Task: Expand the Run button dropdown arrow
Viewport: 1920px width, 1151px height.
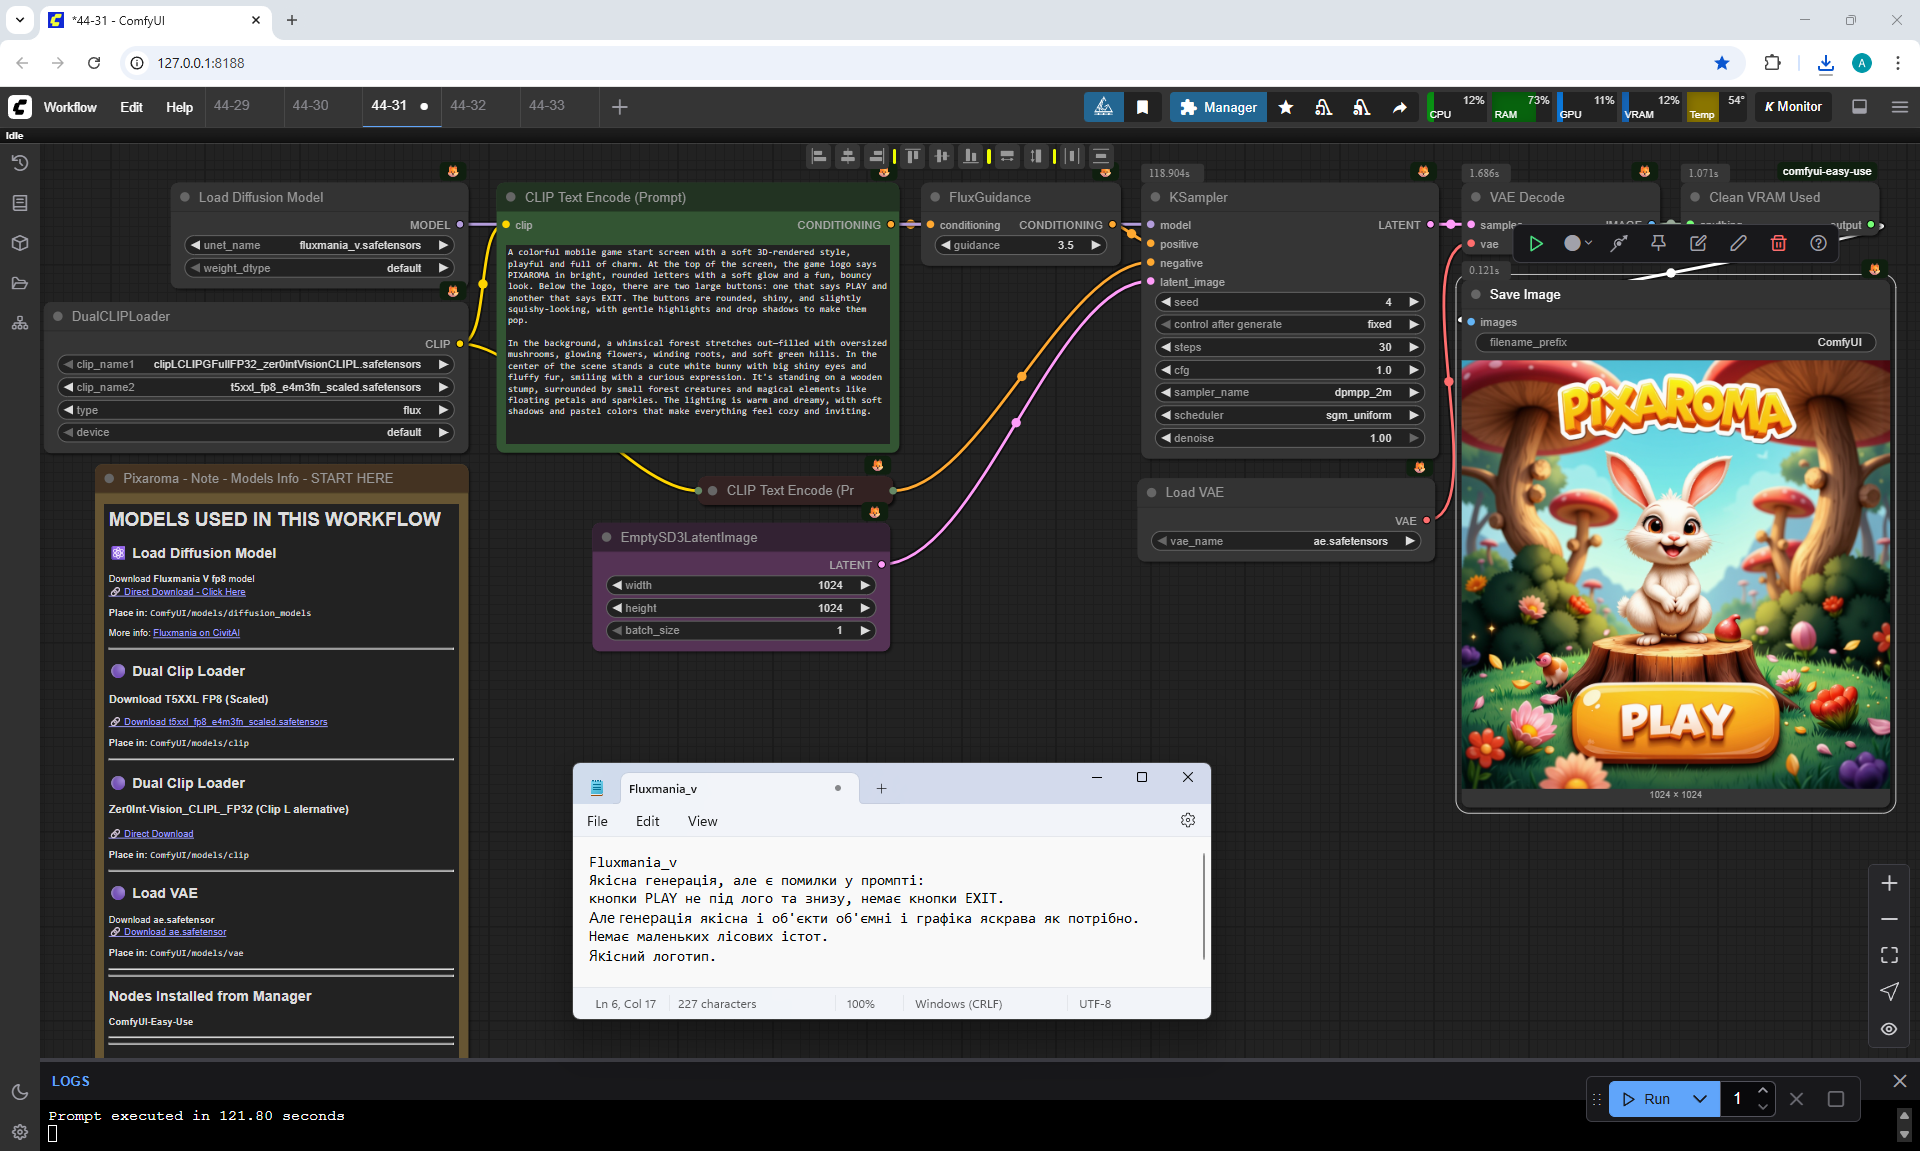Action: pyautogui.click(x=1699, y=1098)
